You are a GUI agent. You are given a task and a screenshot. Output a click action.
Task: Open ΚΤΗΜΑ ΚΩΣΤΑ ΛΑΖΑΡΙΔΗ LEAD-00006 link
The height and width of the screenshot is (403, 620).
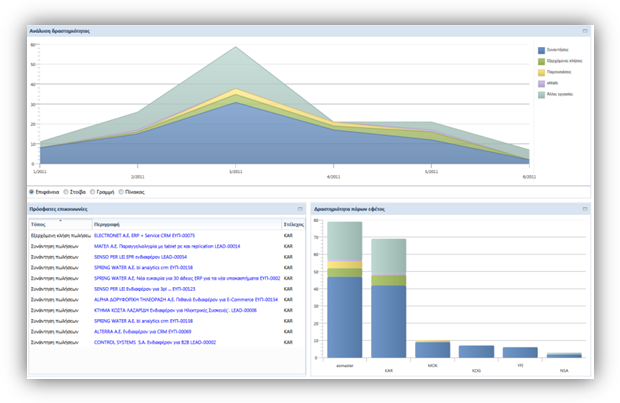(175, 310)
